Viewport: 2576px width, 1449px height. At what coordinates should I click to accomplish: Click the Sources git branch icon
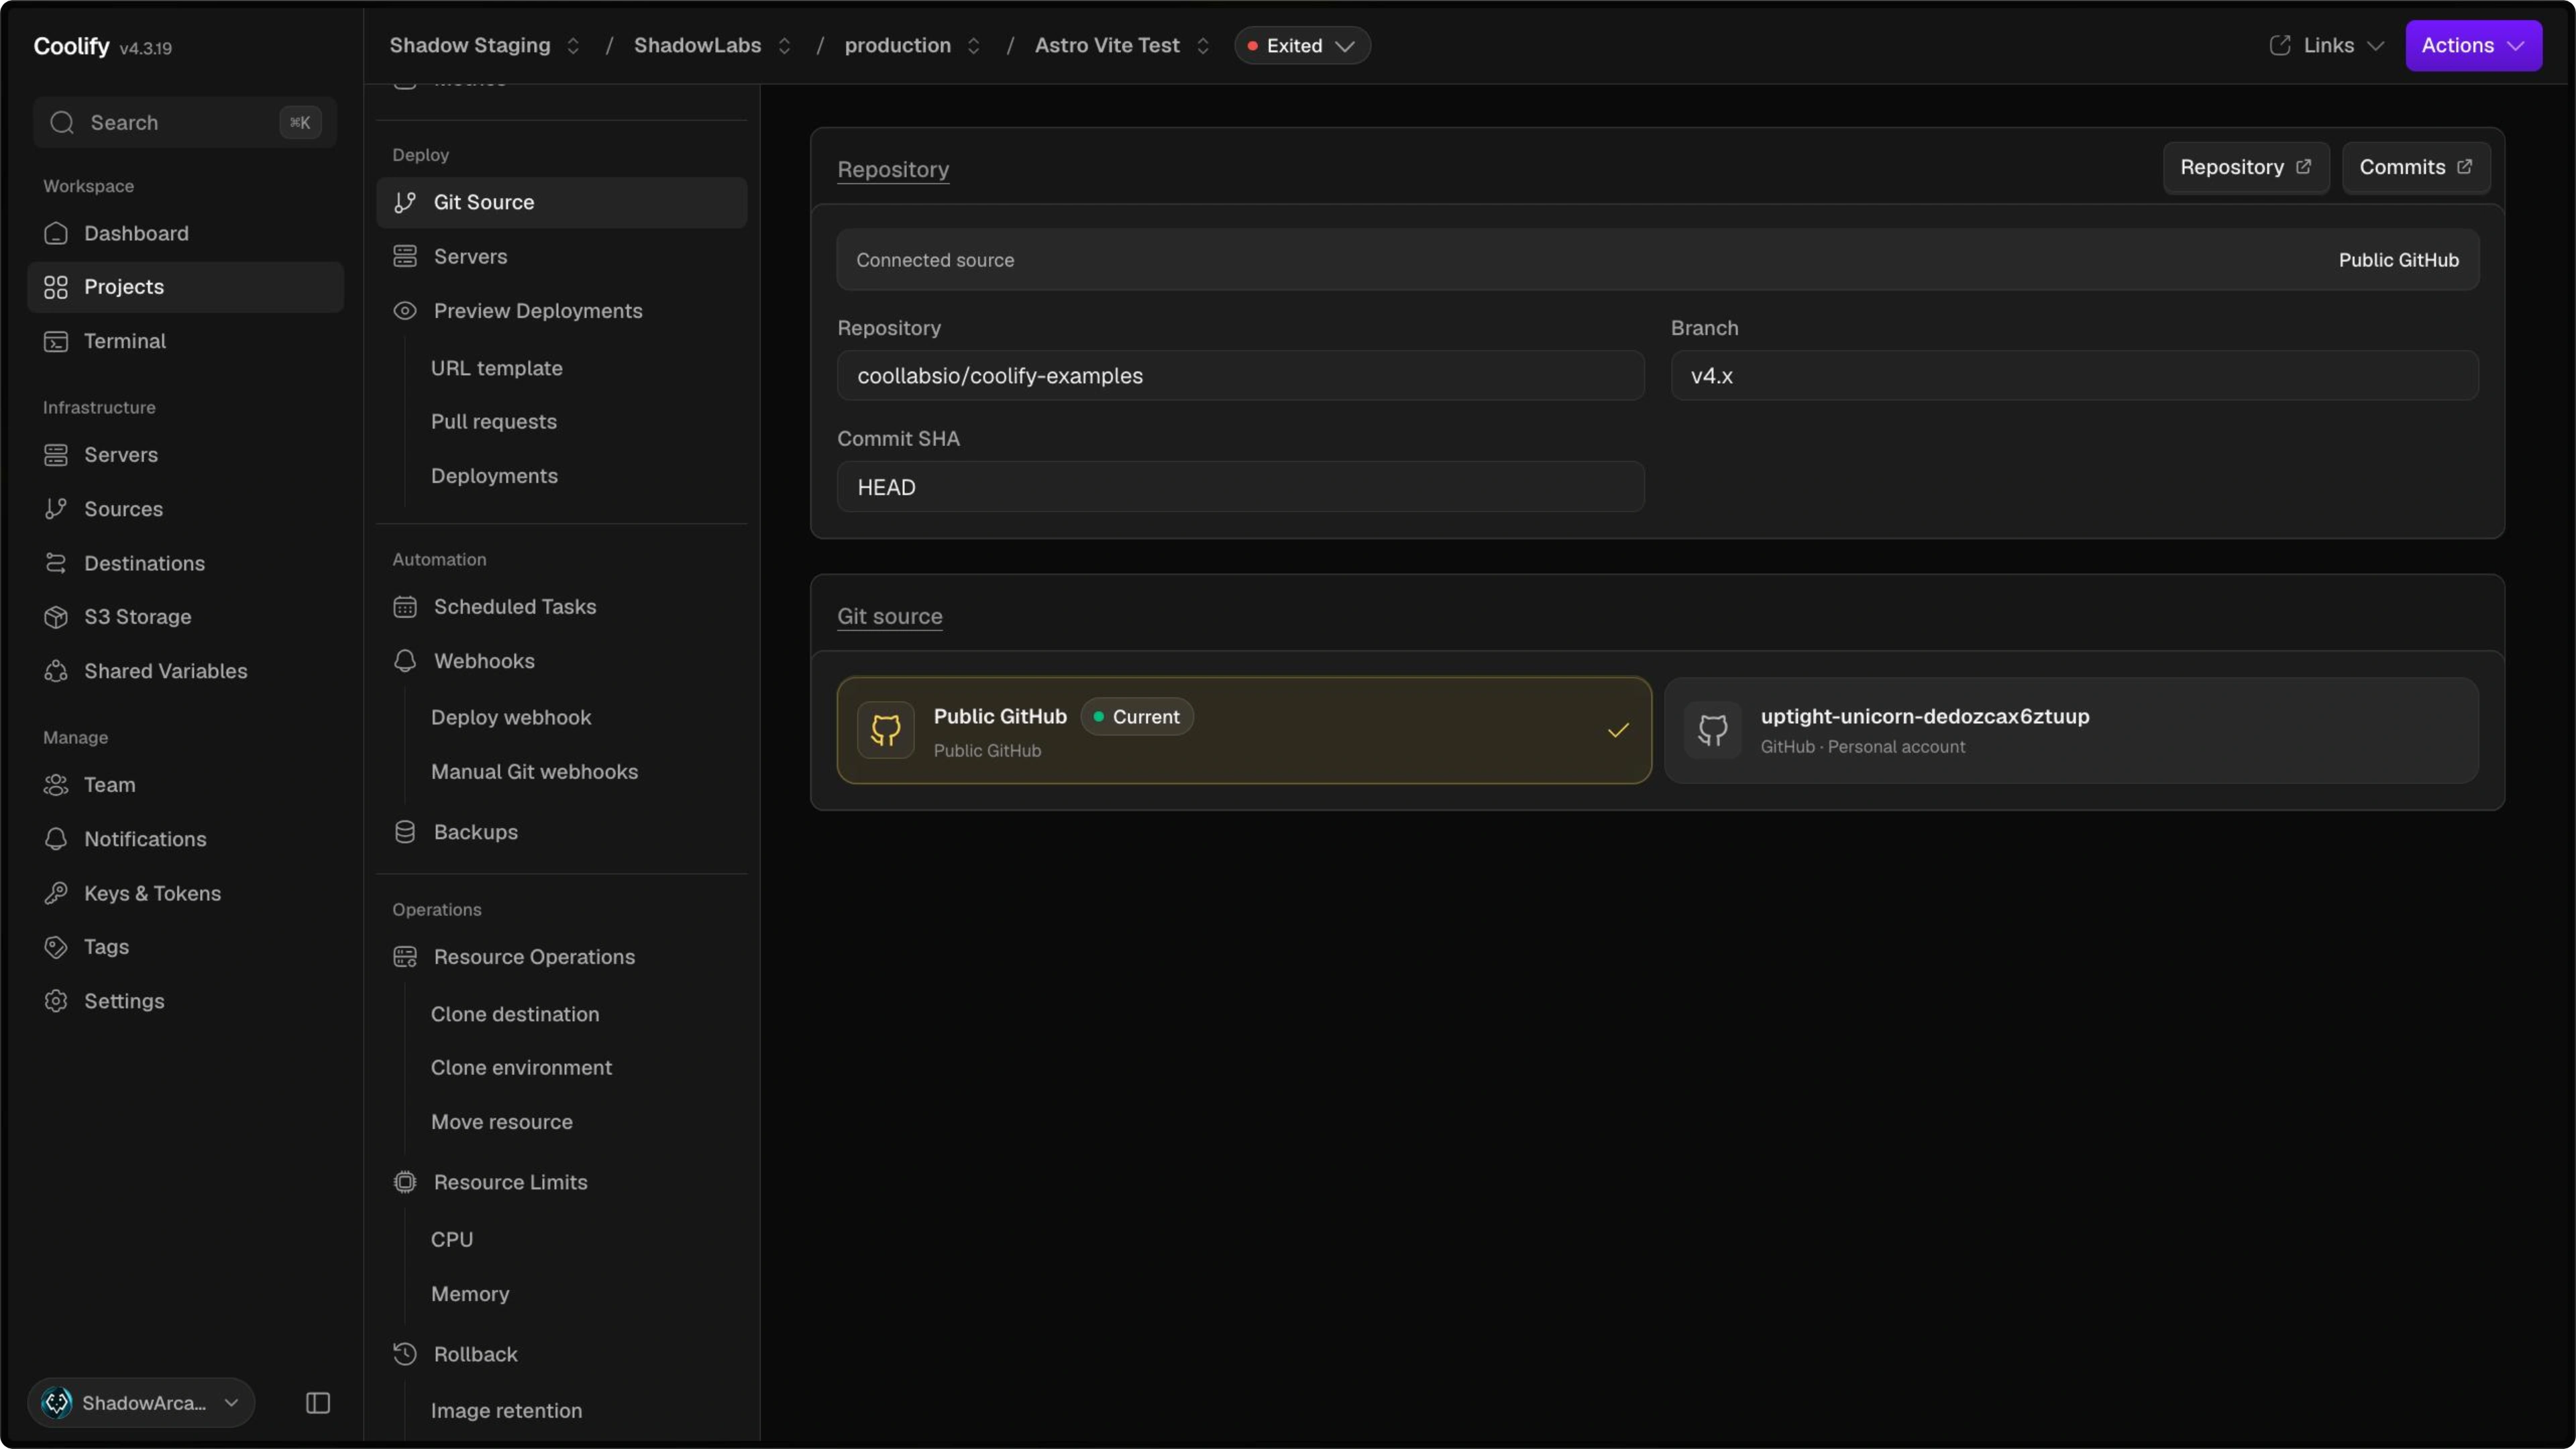point(56,509)
